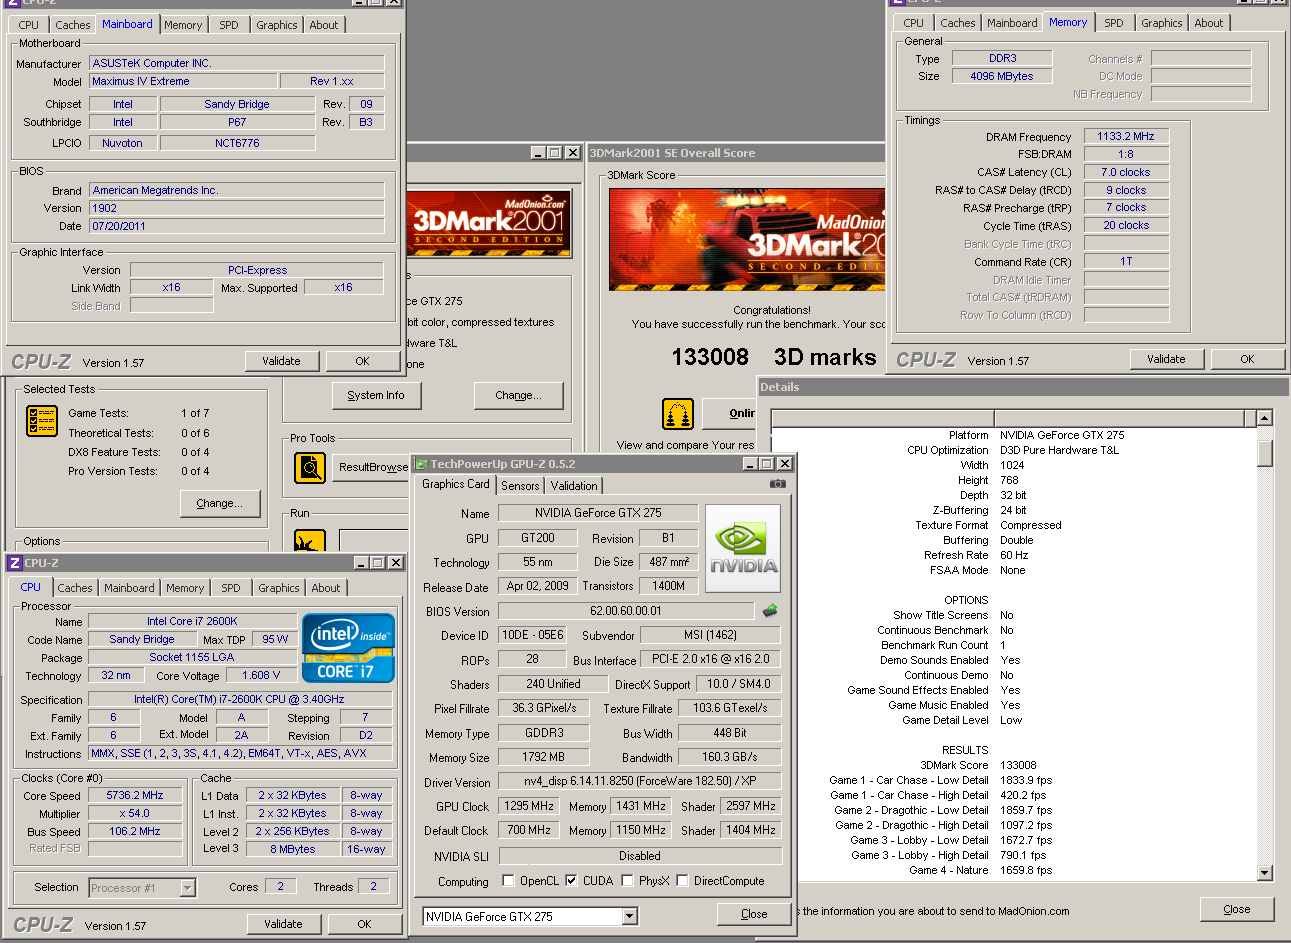1291x943 pixels.
Task: Click the 133008 score text
Action: pyautogui.click(x=710, y=357)
